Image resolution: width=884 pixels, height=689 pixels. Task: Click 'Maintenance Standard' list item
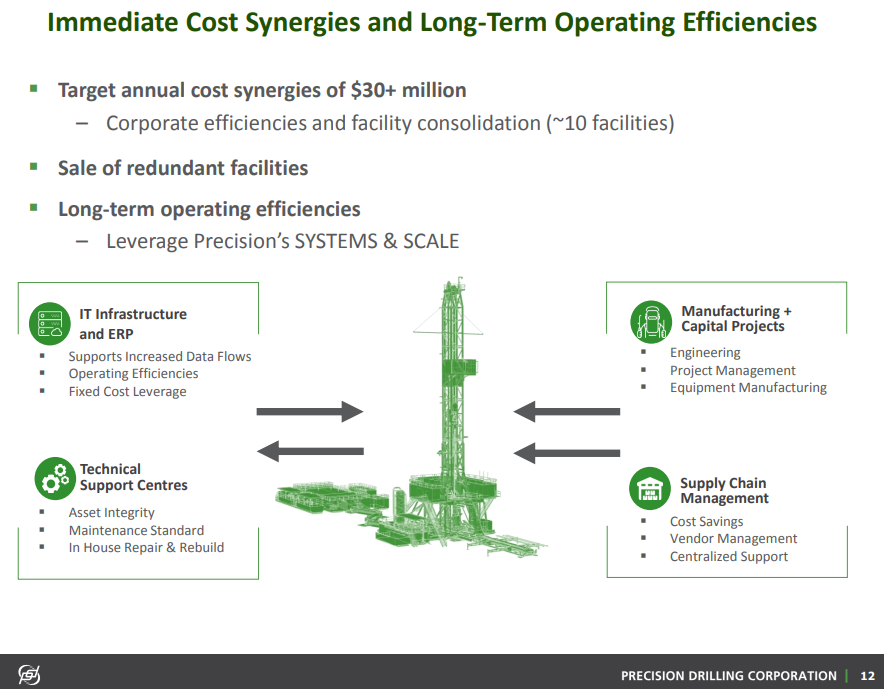[x=136, y=531]
